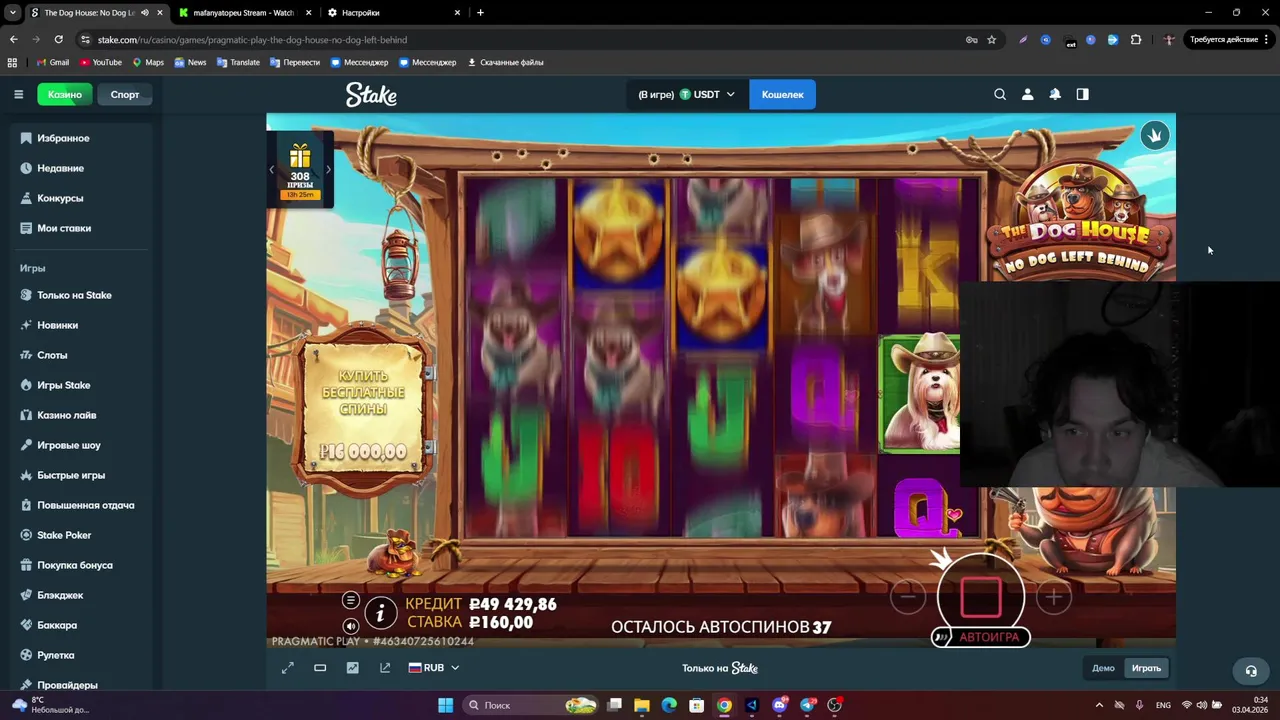Open browser extensions puzzle icon

tap(1136, 40)
